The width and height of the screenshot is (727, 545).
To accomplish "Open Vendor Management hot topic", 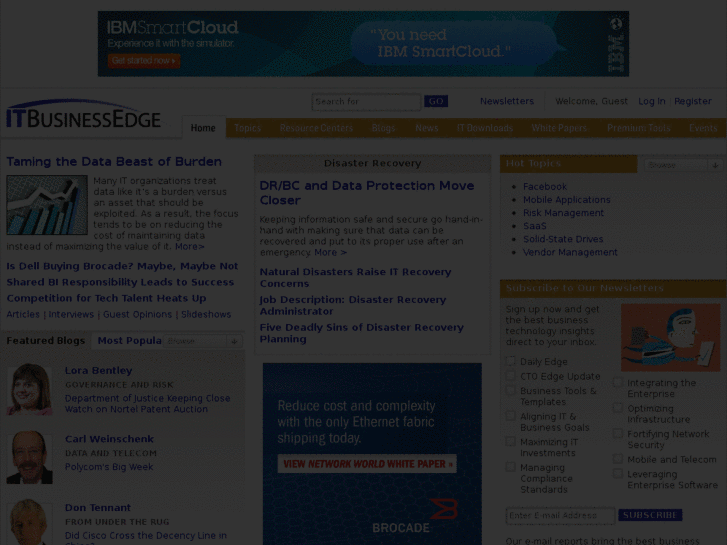I will (570, 252).
